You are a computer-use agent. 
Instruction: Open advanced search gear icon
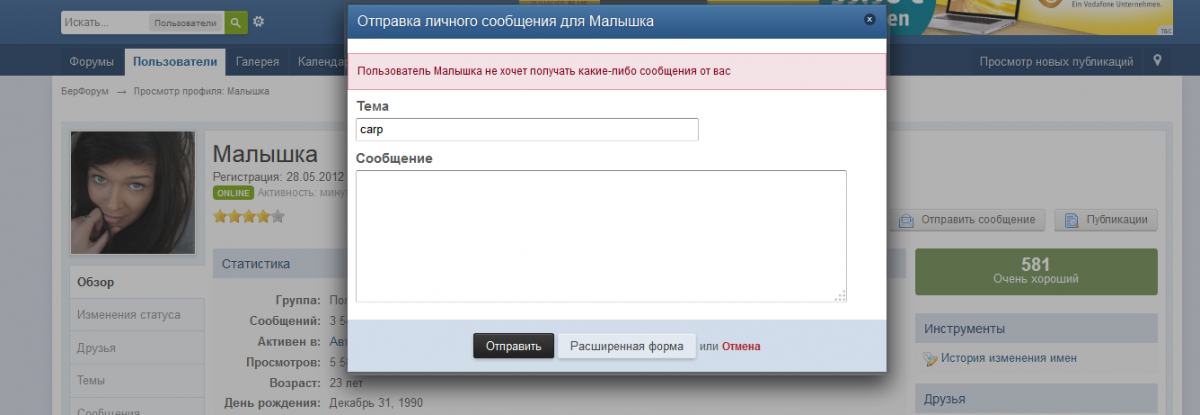259,22
